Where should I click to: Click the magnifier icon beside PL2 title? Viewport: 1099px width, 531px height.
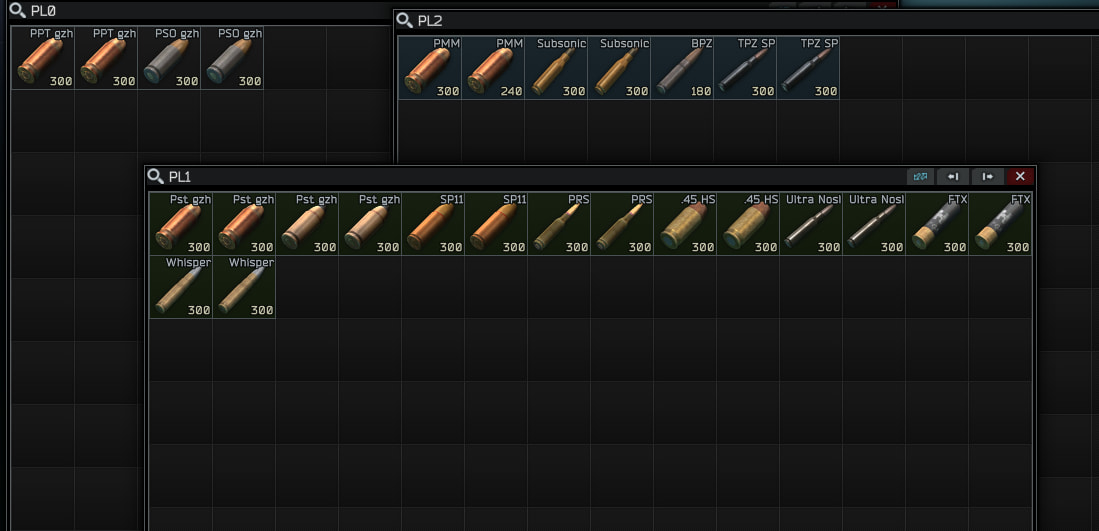click(404, 20)
